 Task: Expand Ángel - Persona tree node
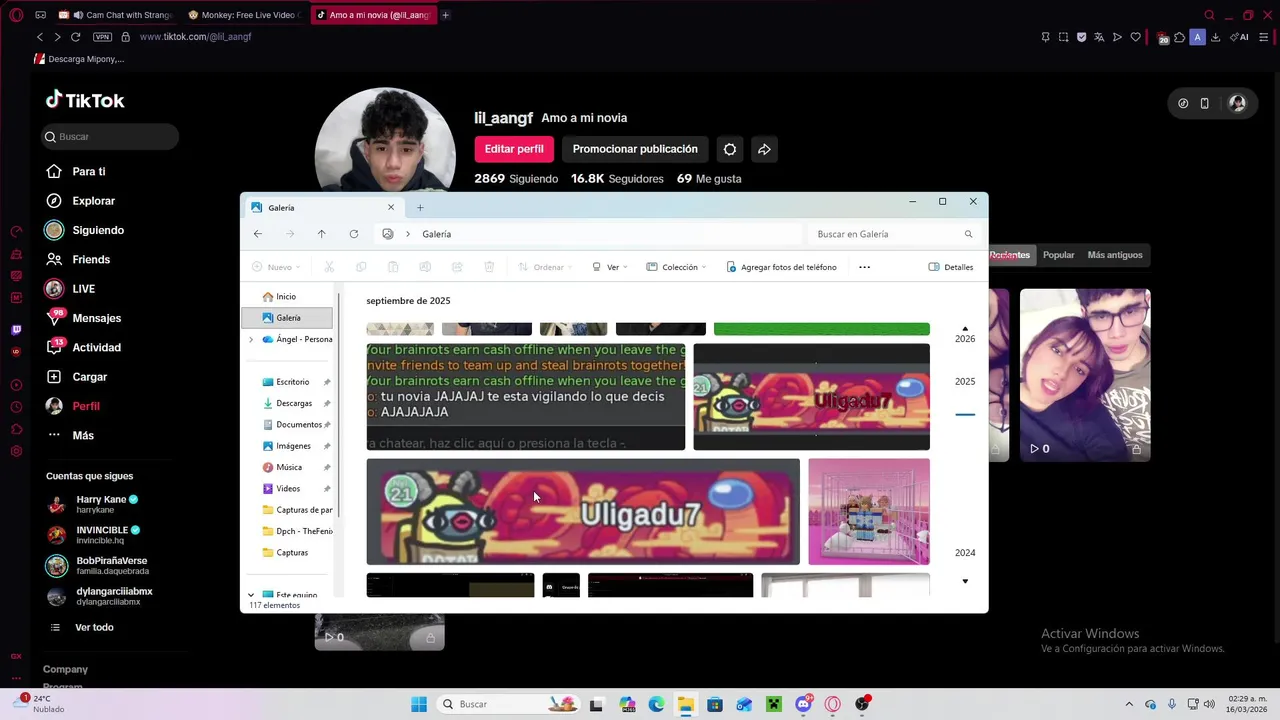click(x=251, y=339)
